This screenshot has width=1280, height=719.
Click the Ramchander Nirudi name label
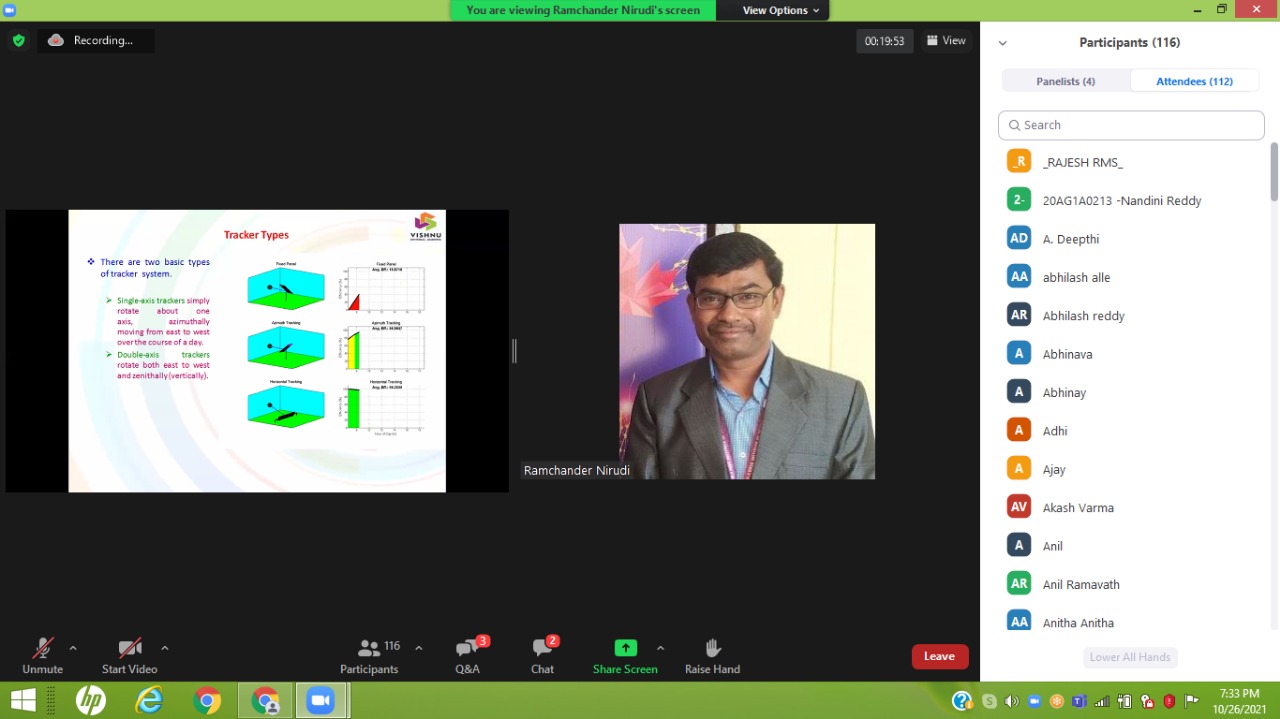tap(577, 470)
